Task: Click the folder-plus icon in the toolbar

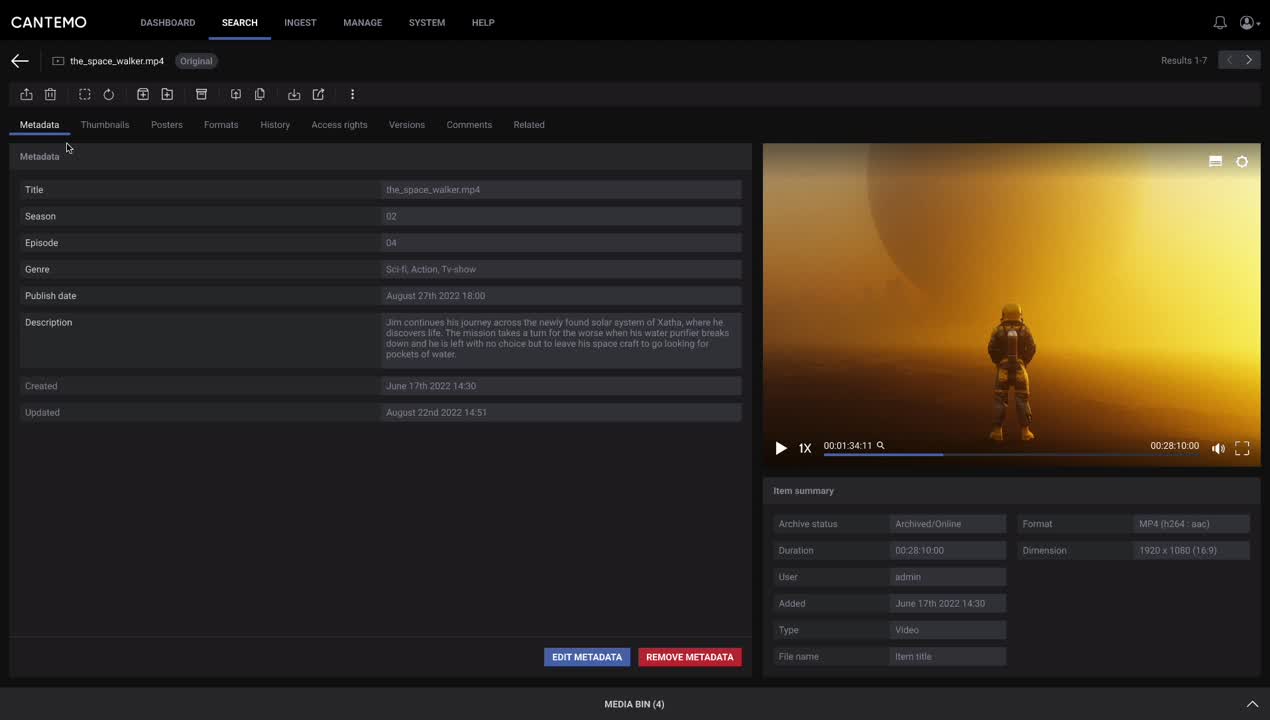Action: 167,94
